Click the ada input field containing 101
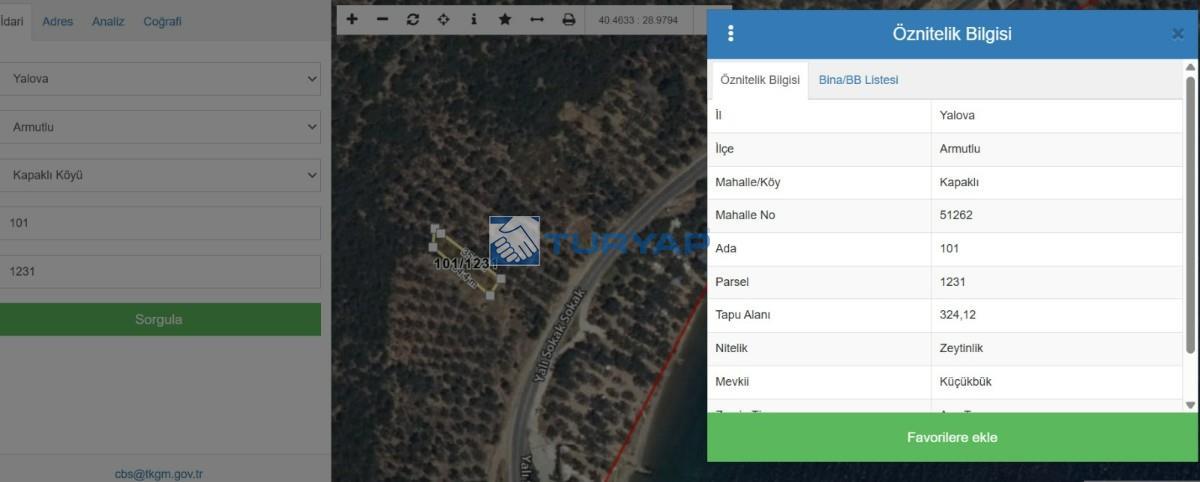Screen dimensions: 1200x482 [x=160, y=223]
